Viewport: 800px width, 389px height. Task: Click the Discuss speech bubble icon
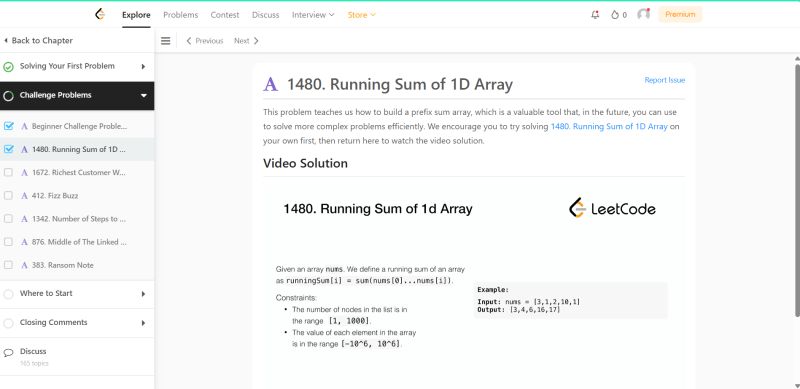[8, 353]
